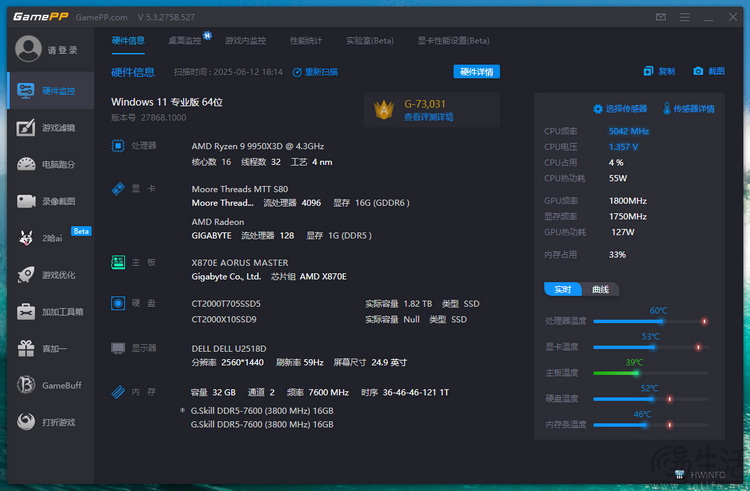The height and width of the screenshot is (491, 750).
Task: Open 喜加一 gift item in the sidebar
Action: tap(51, 349)
